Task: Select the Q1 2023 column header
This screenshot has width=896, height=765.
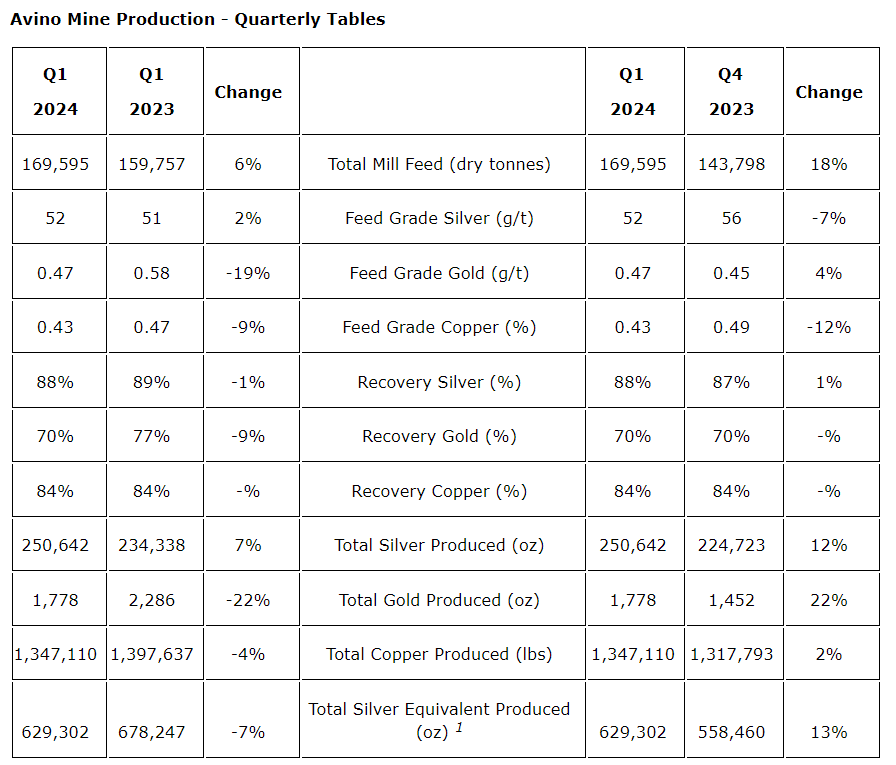Action: [151, 91]
